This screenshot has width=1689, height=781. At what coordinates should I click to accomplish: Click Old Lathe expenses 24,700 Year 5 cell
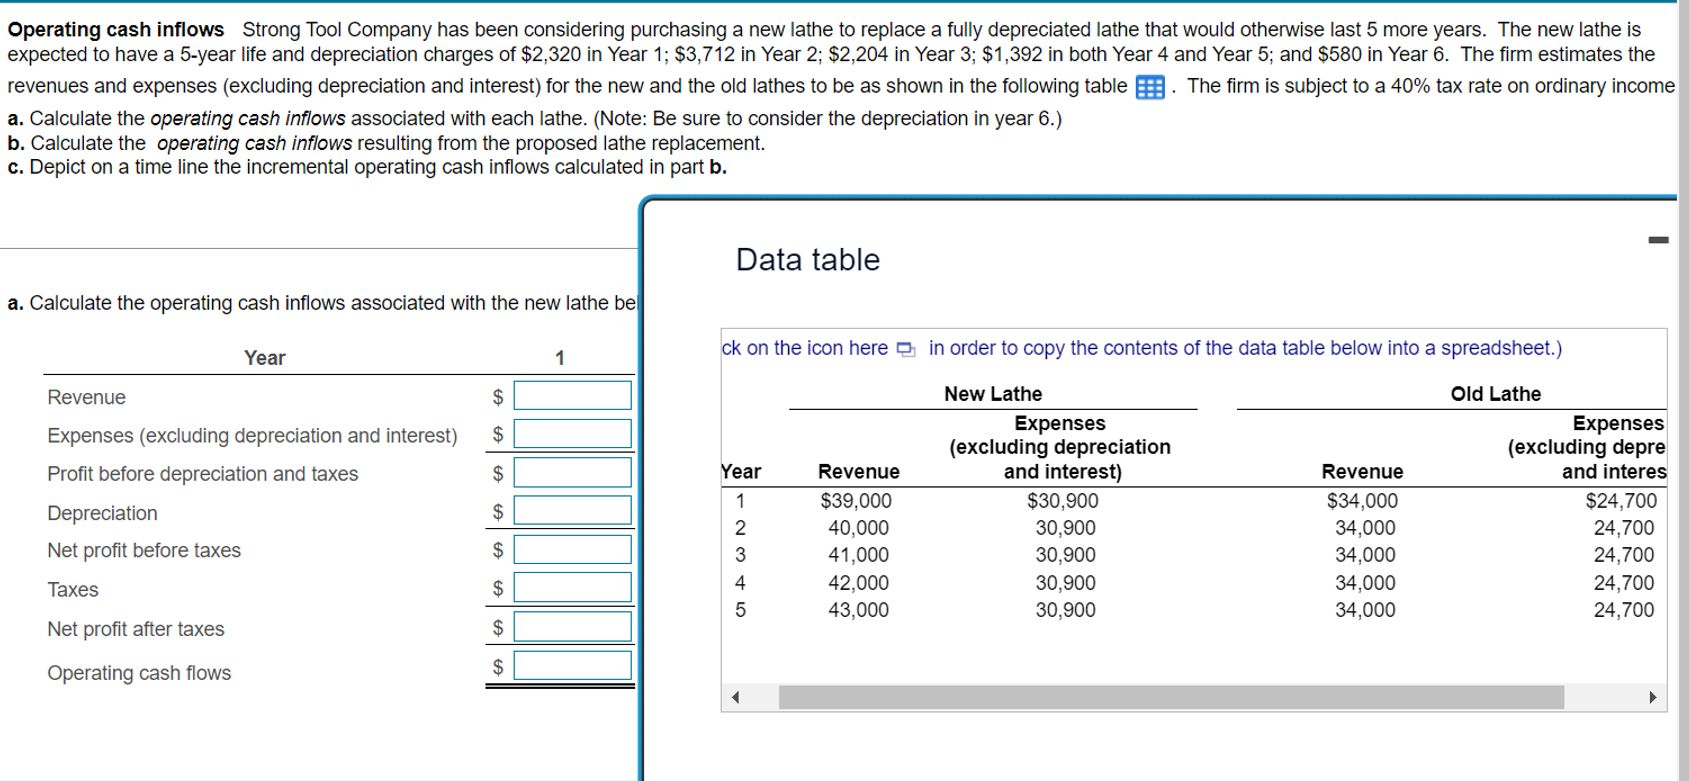click(1624, 610)
